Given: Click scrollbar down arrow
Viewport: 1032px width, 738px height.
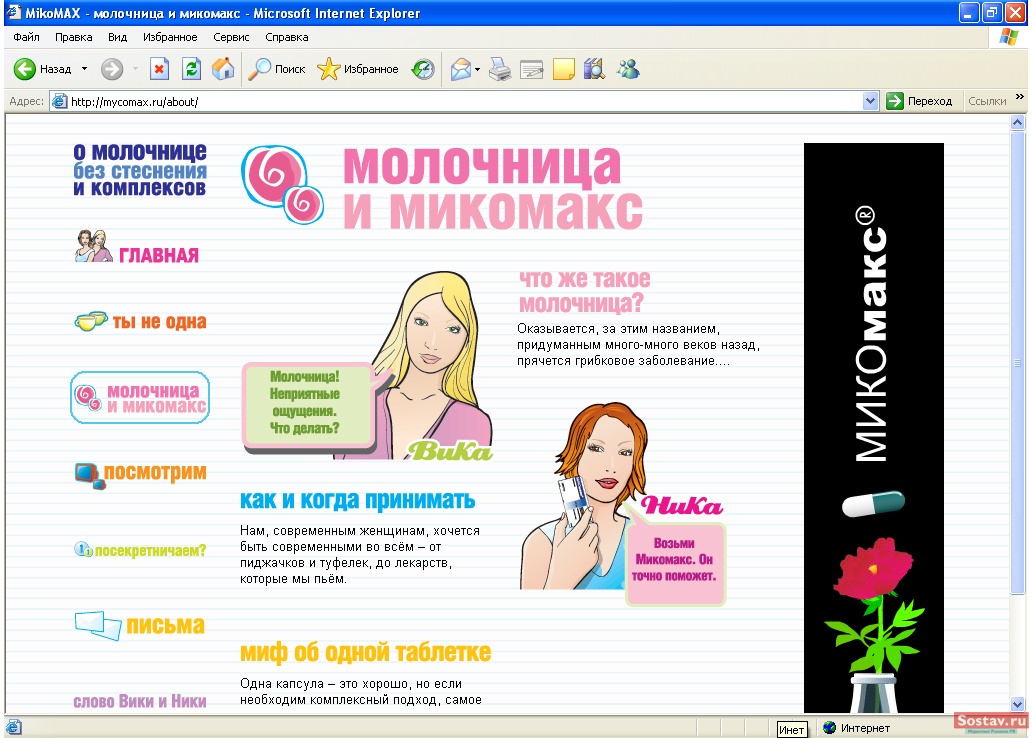Looking at the screenshot, I should point(1018,704).
